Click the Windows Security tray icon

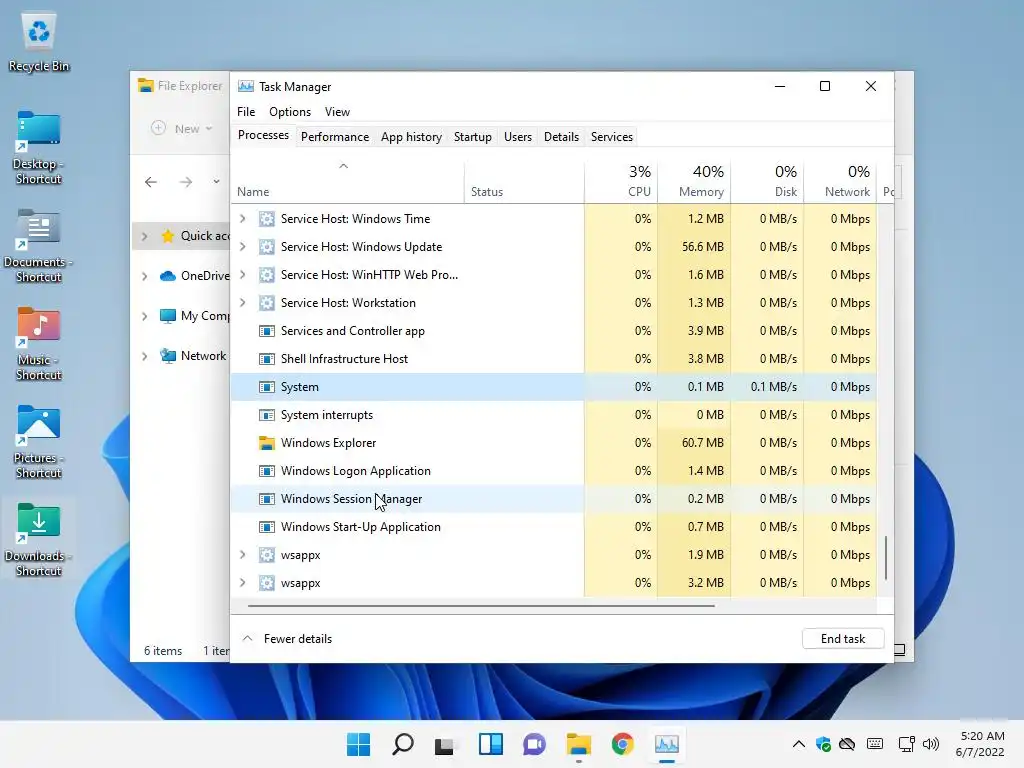(x=823, y=744)
